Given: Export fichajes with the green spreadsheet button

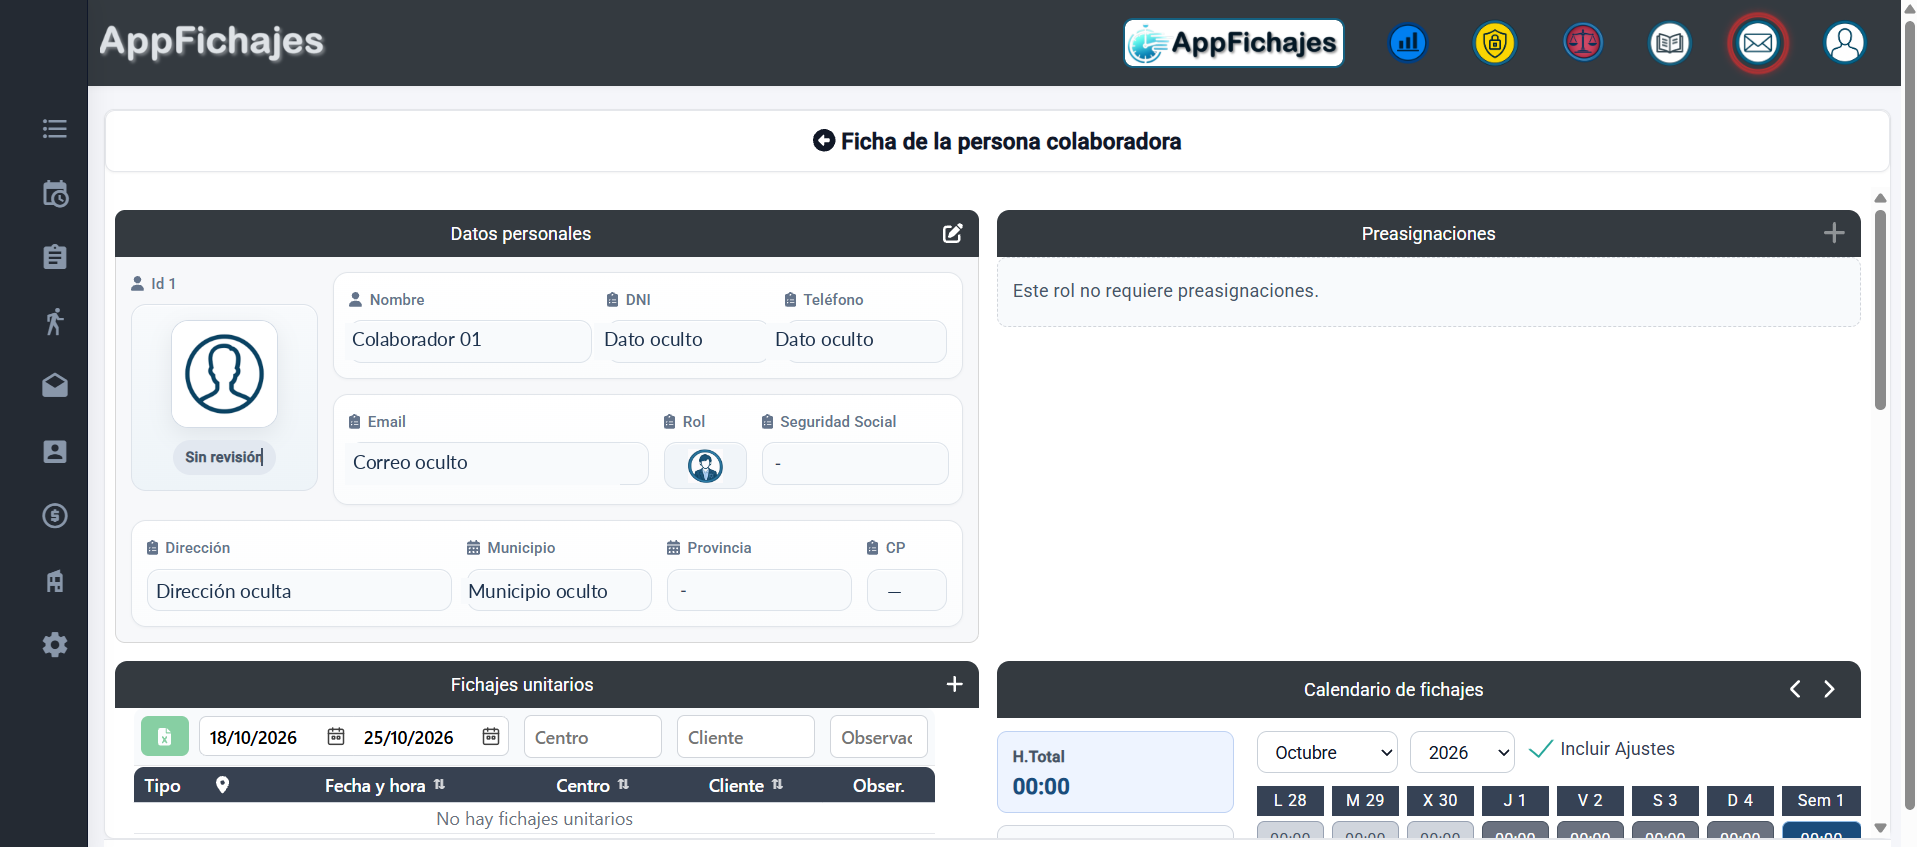Looking at the screenshot, I should [x=165, y=737].
